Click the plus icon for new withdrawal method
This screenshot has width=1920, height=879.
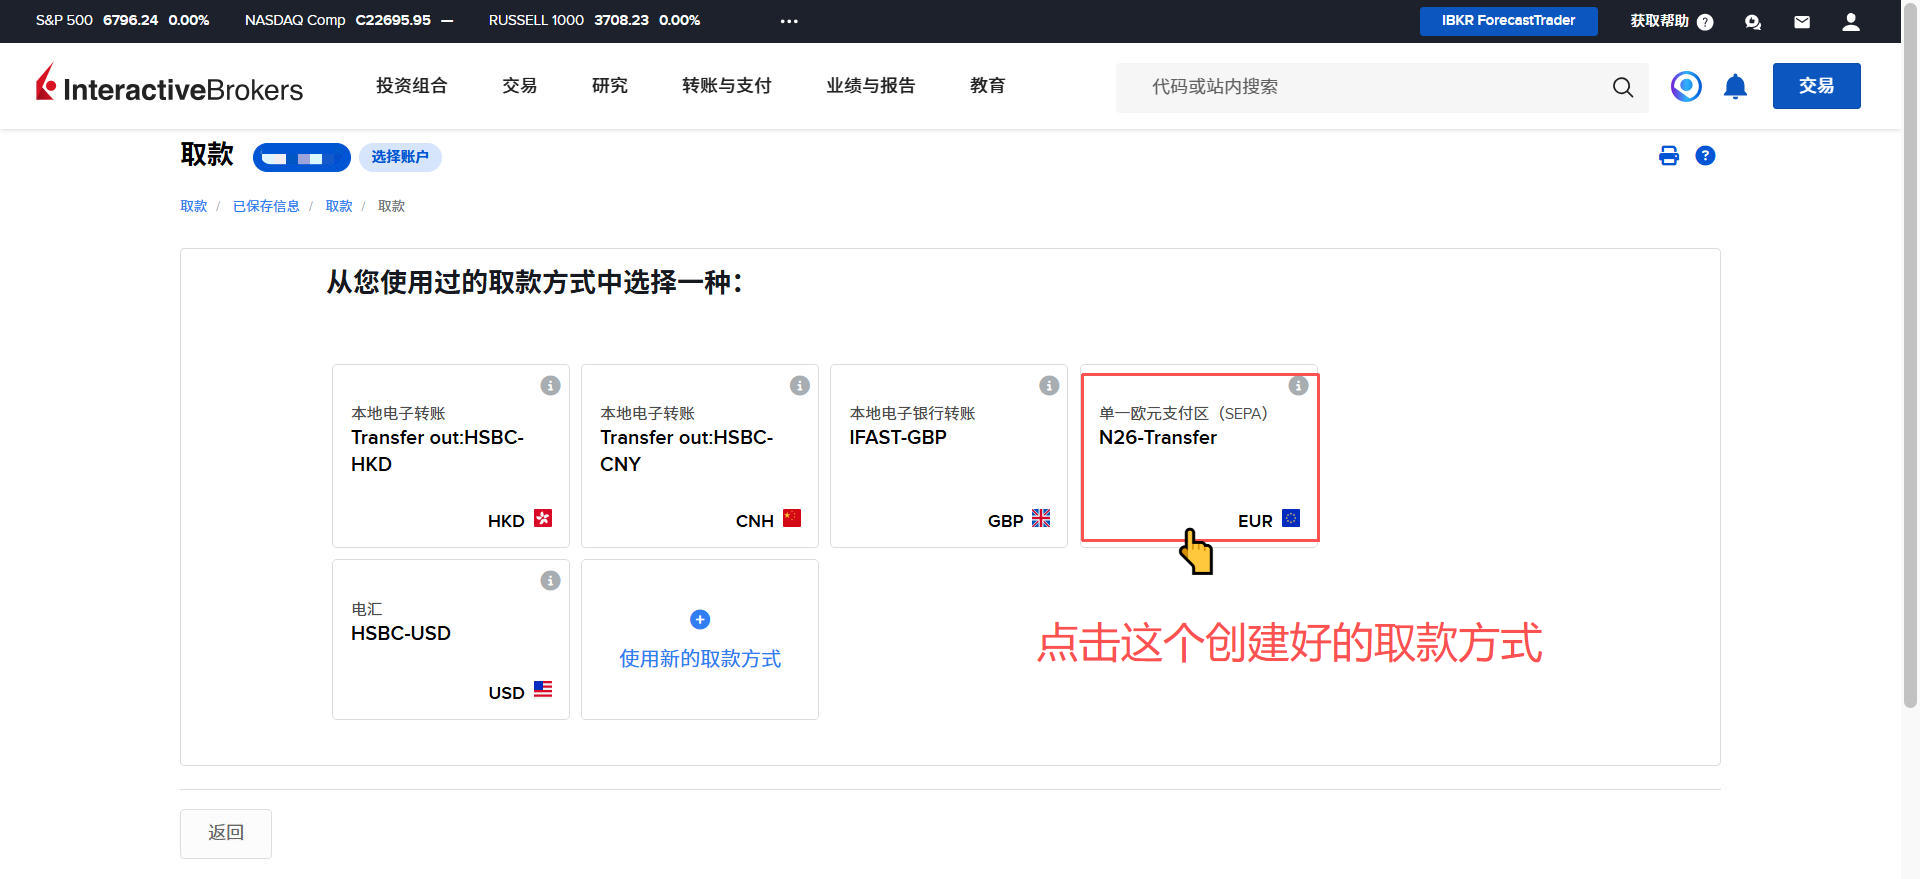700,620
